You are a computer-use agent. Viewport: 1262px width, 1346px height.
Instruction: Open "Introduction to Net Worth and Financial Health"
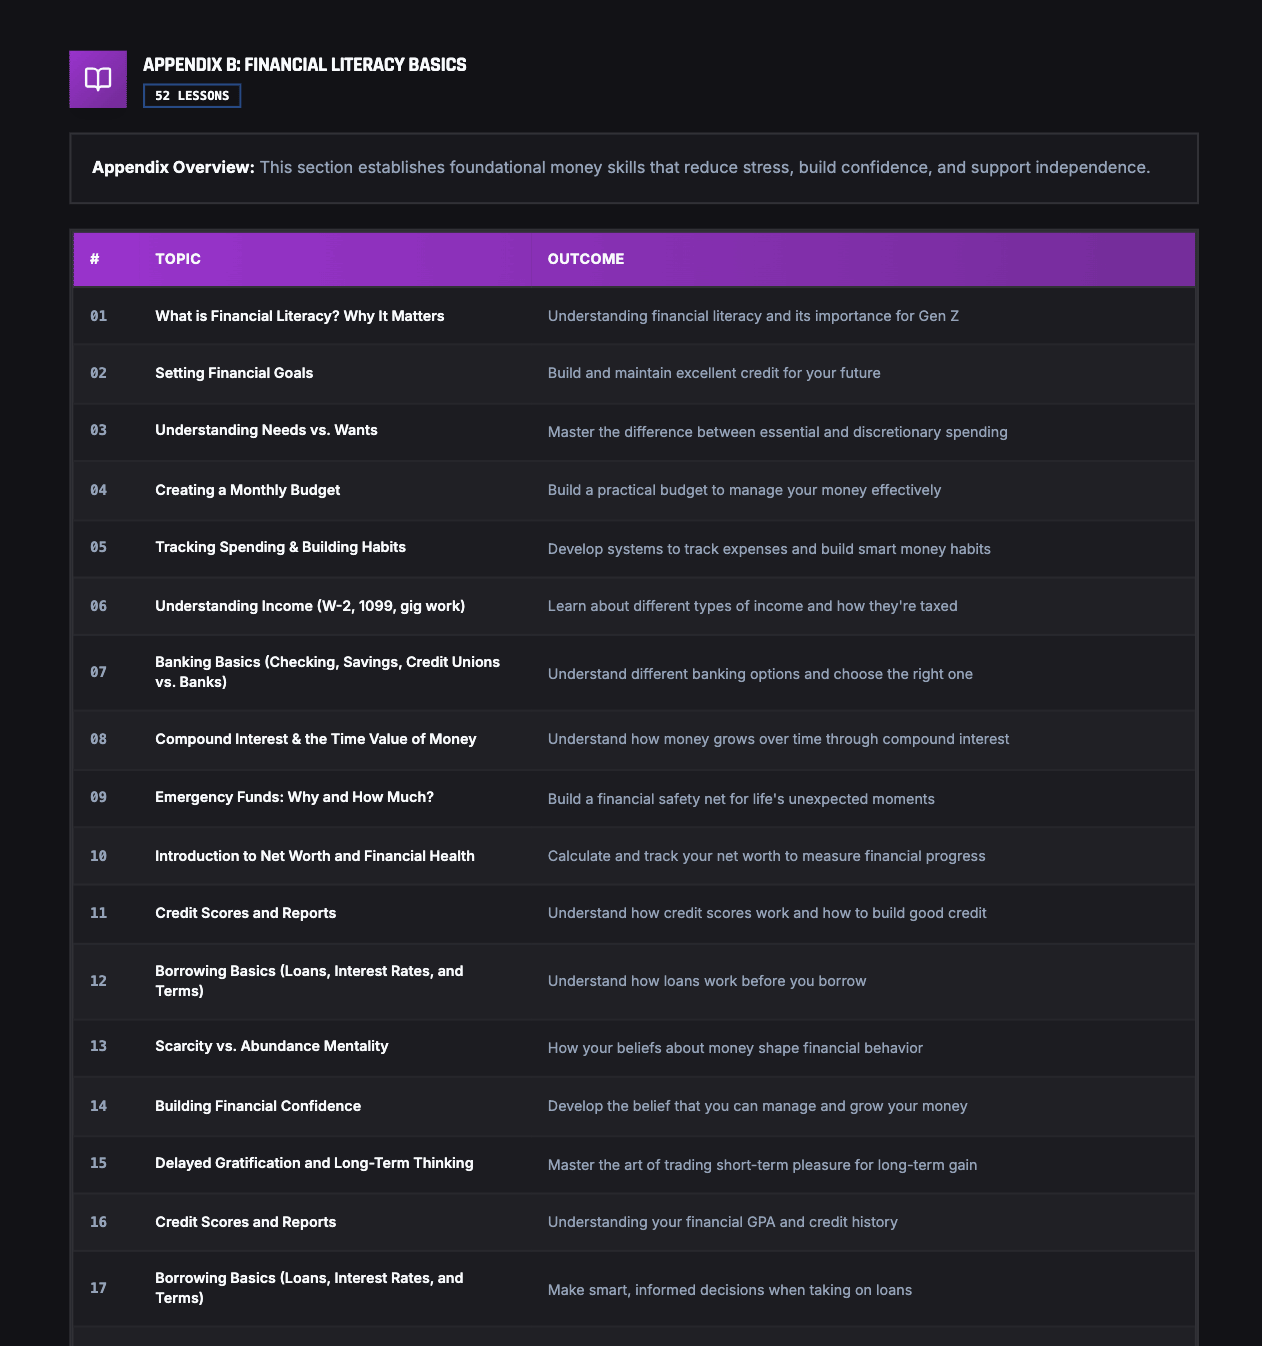[314, 856]
